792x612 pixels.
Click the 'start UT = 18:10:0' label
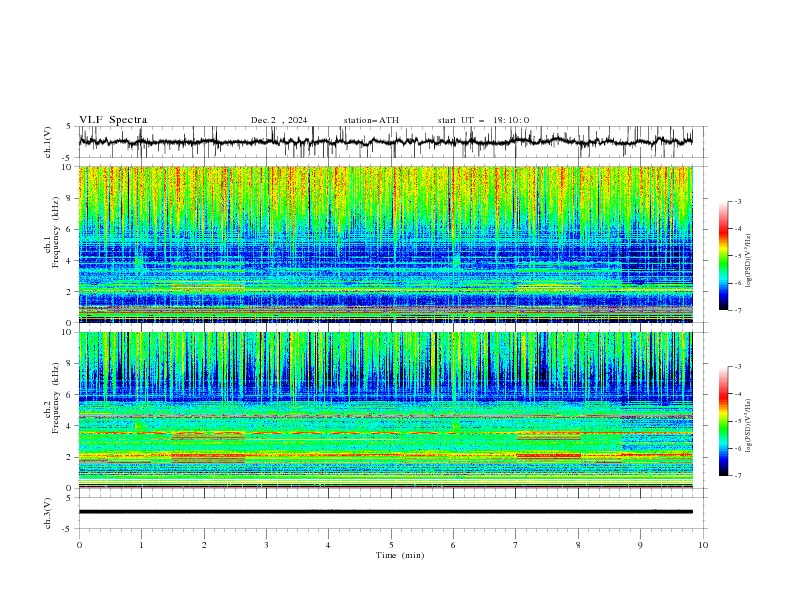483,120
